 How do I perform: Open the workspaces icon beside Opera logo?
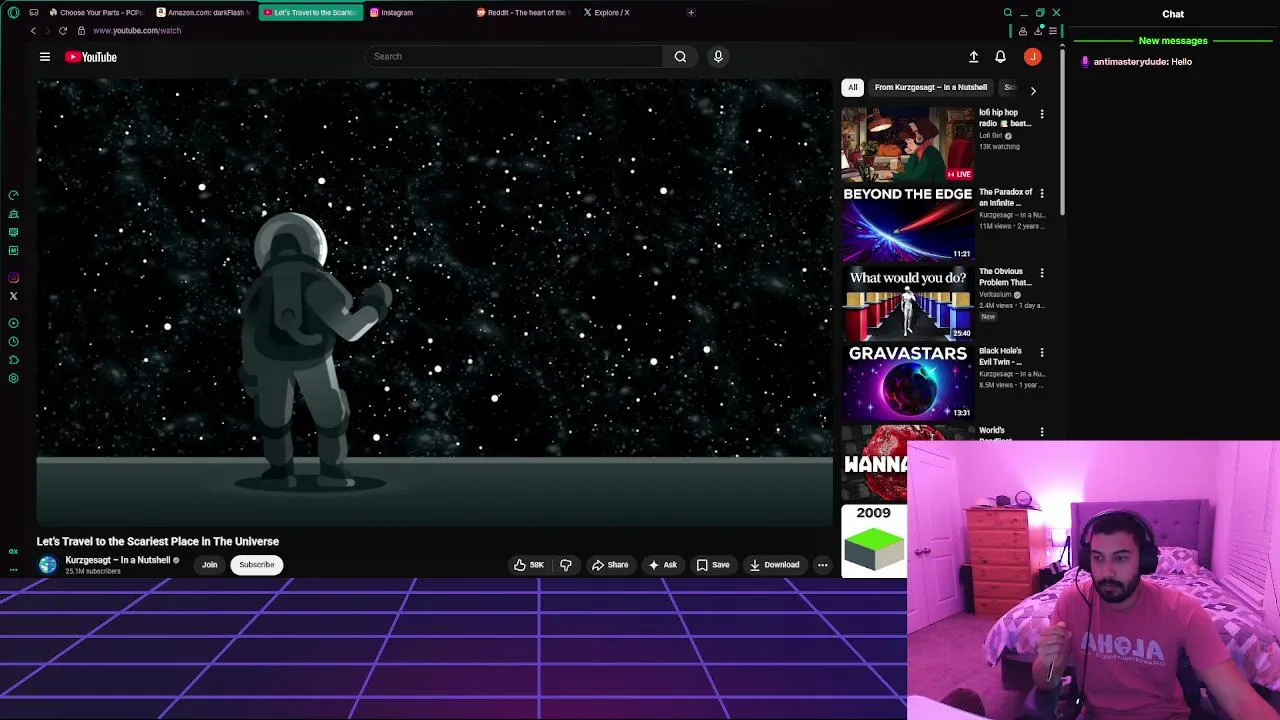click(x=34, y=12)
